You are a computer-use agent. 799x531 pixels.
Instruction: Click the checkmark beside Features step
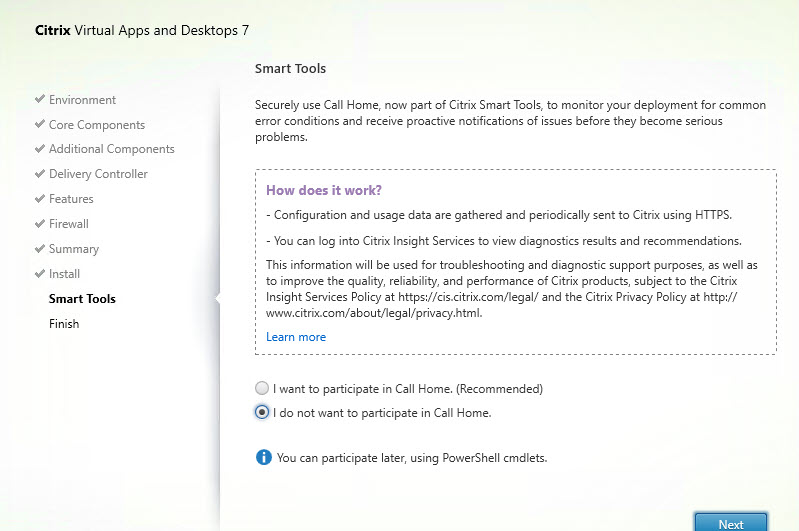pos(39,199)
